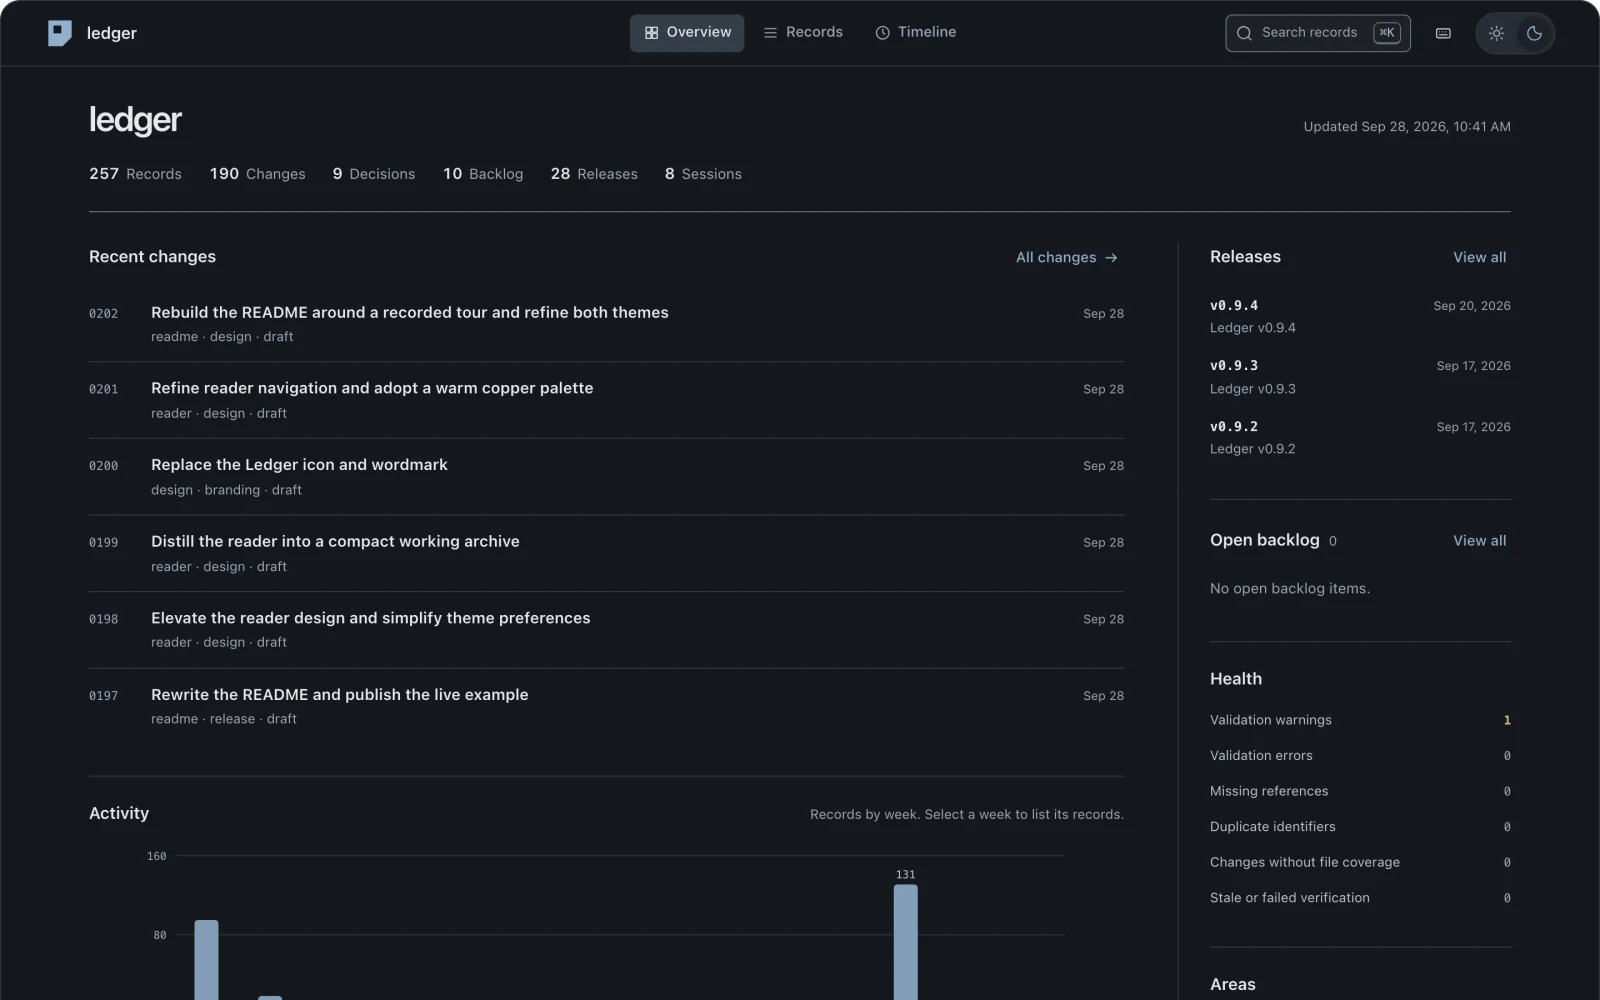Click 'No open backlog items.' message
This screenshot has width=1600, height=1000.
[1290, 589]
